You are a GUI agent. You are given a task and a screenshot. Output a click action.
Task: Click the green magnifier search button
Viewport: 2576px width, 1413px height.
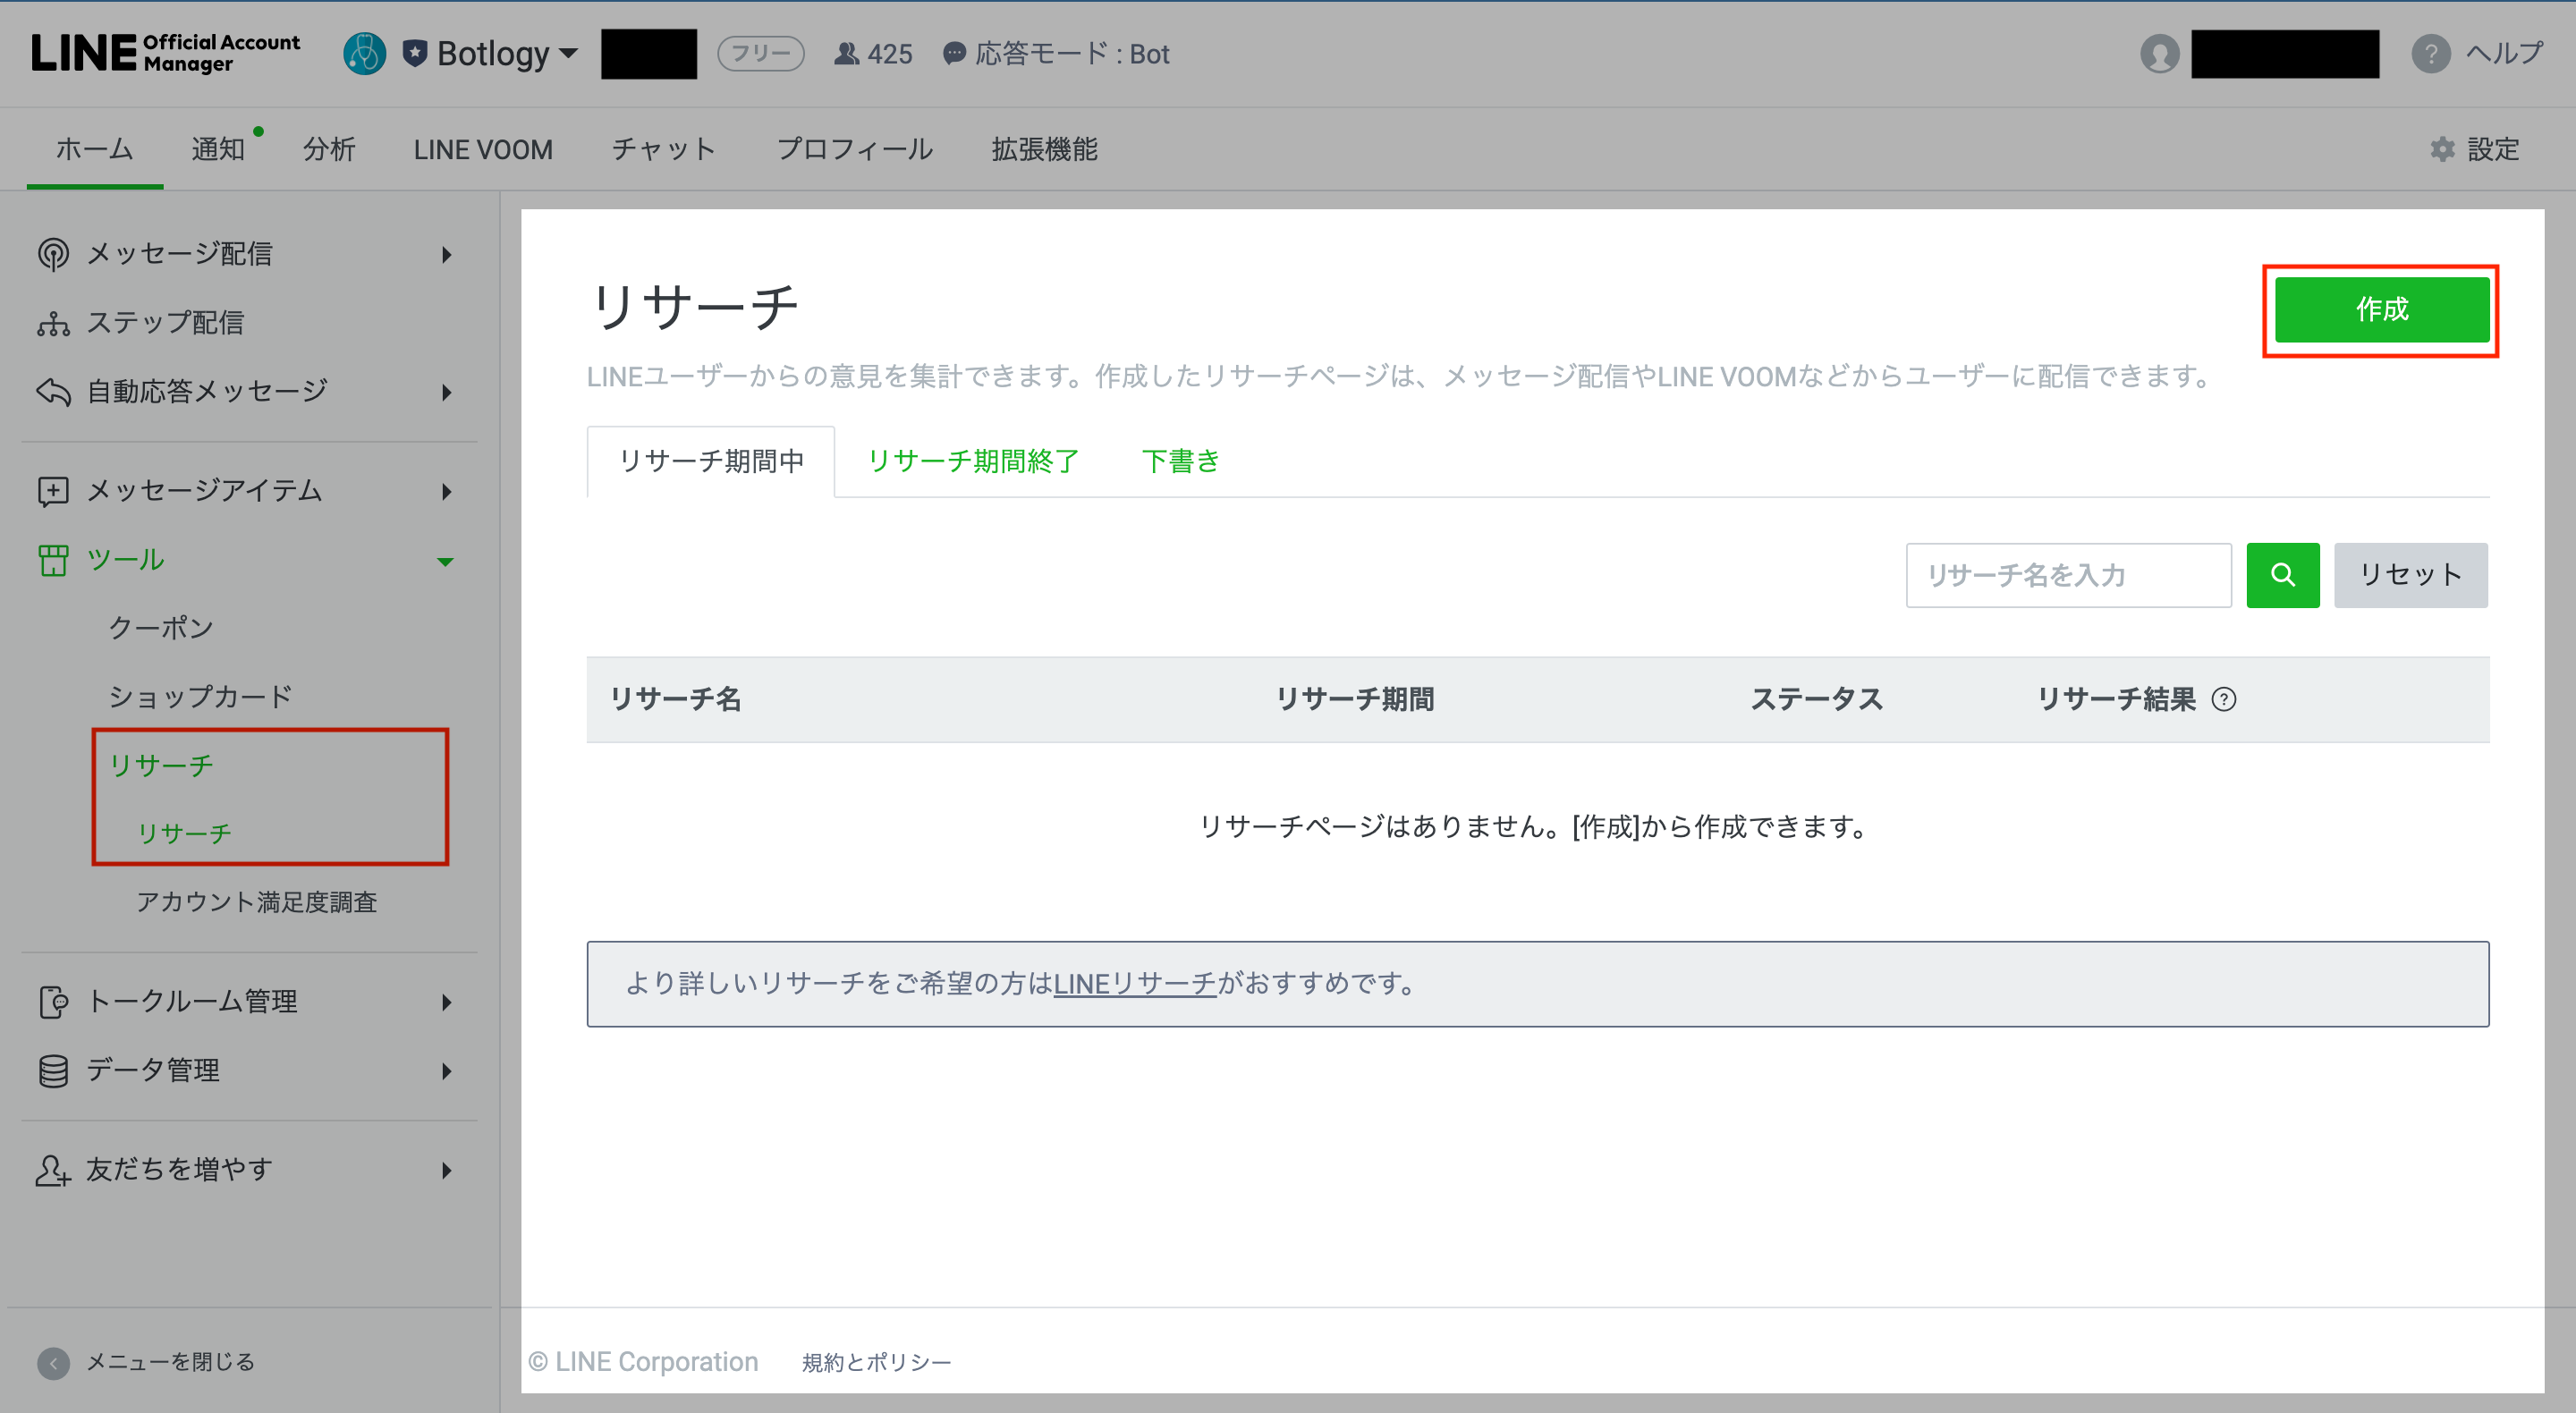[2282, 575]
